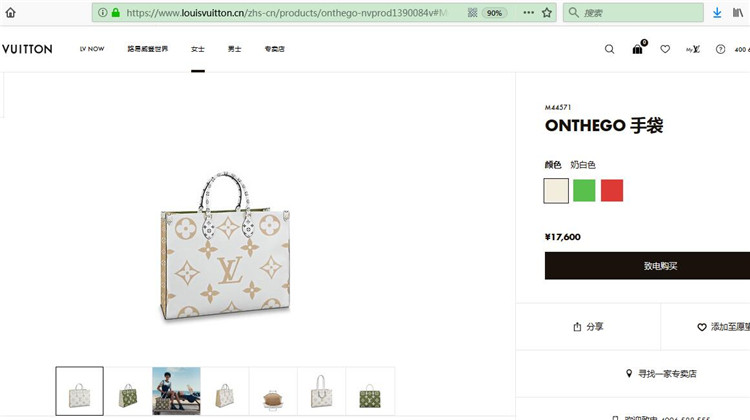Open the browser library icon
The width and height of the screenshot is (750, 420).
point(738,13)
